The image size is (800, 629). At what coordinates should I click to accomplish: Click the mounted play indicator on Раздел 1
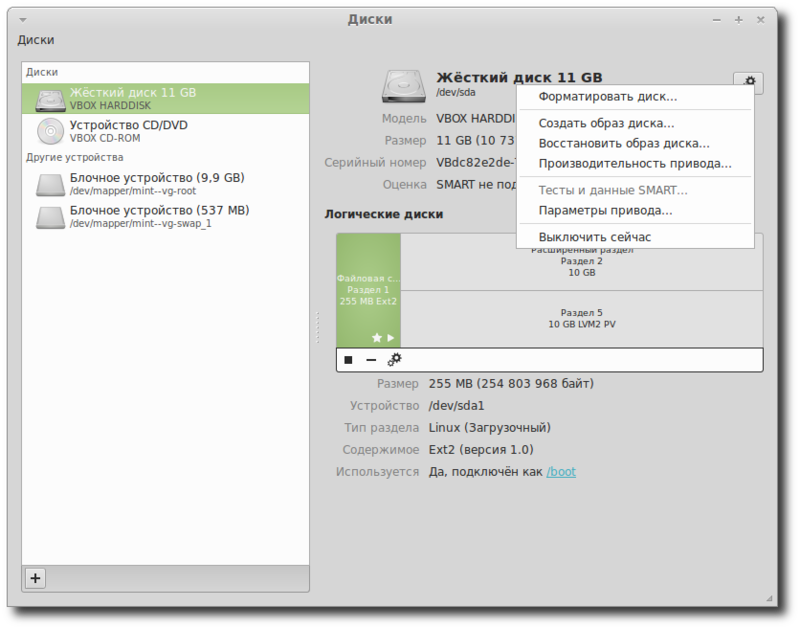click(390, 338)
